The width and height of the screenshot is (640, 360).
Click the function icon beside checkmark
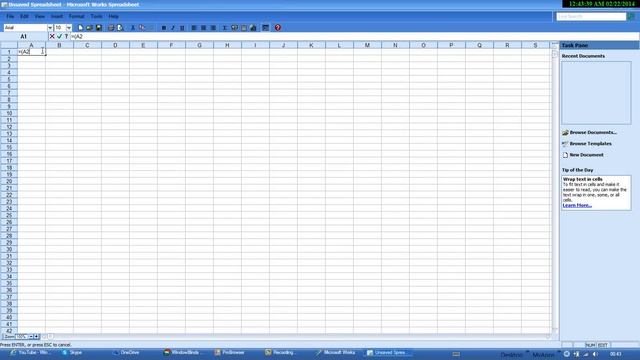(66, 36)
